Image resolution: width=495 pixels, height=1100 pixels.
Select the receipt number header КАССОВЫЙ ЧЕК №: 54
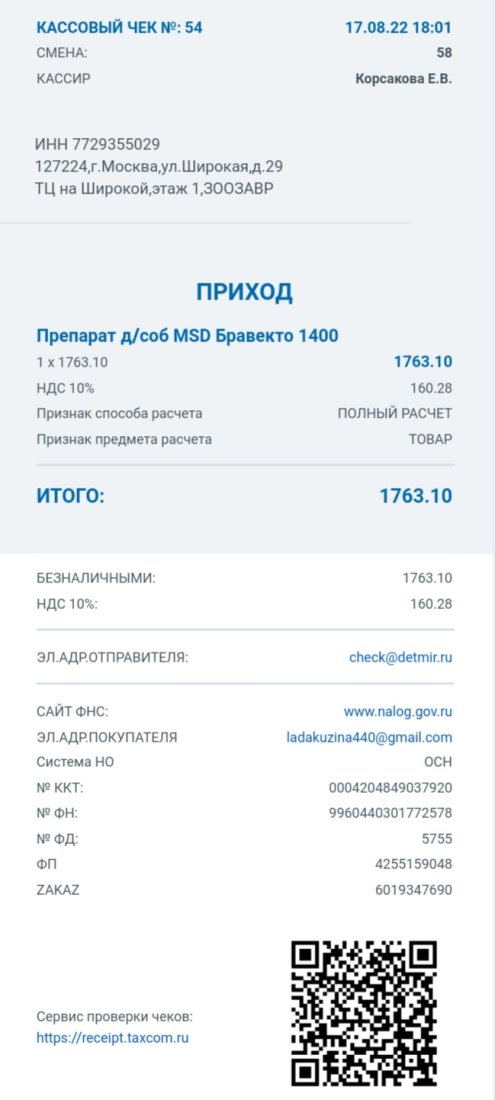[120, 28]
